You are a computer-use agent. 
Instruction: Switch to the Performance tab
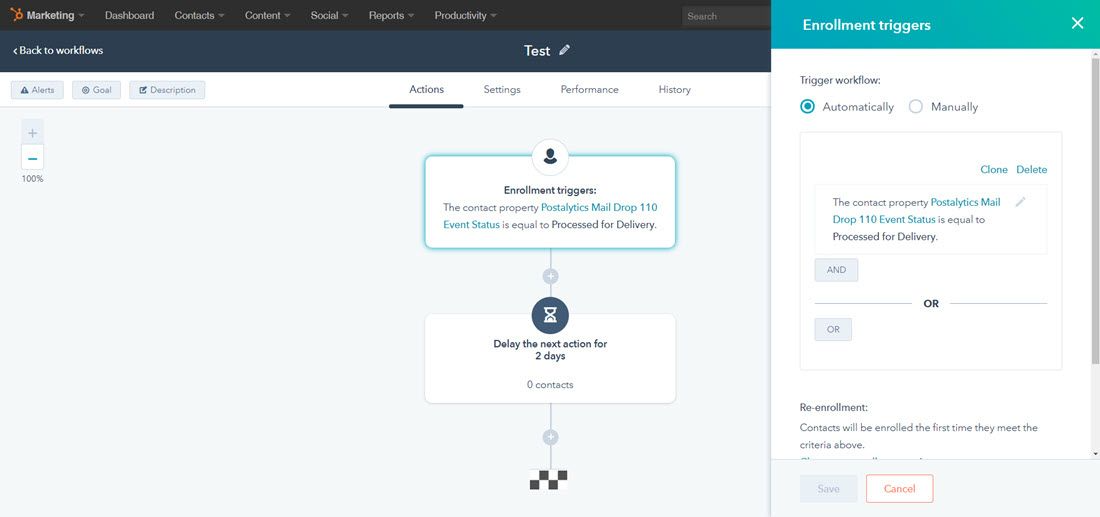(x=589, y=90)
